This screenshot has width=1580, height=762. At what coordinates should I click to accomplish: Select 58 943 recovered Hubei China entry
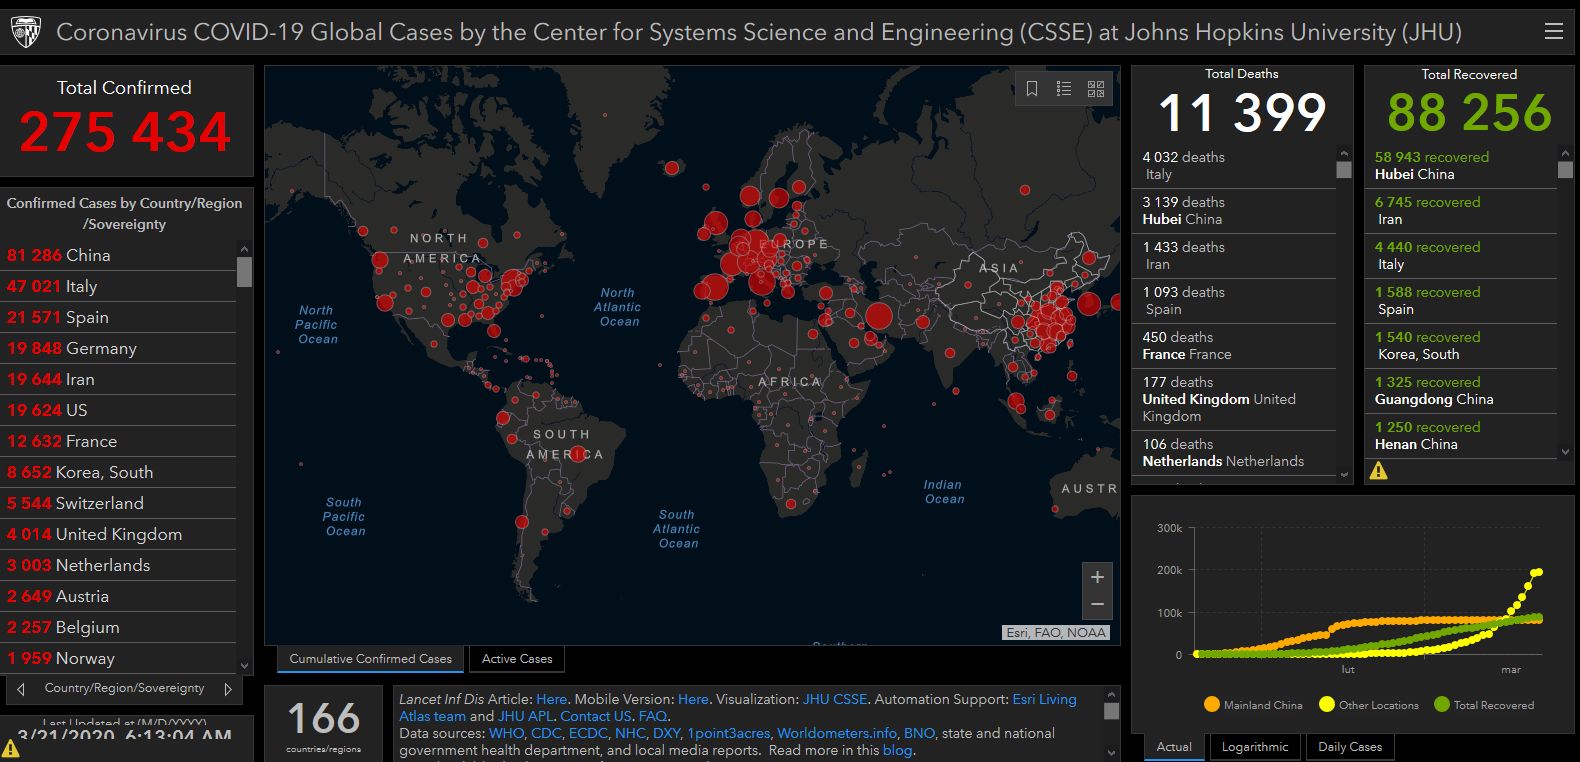tap(1462, 166)
